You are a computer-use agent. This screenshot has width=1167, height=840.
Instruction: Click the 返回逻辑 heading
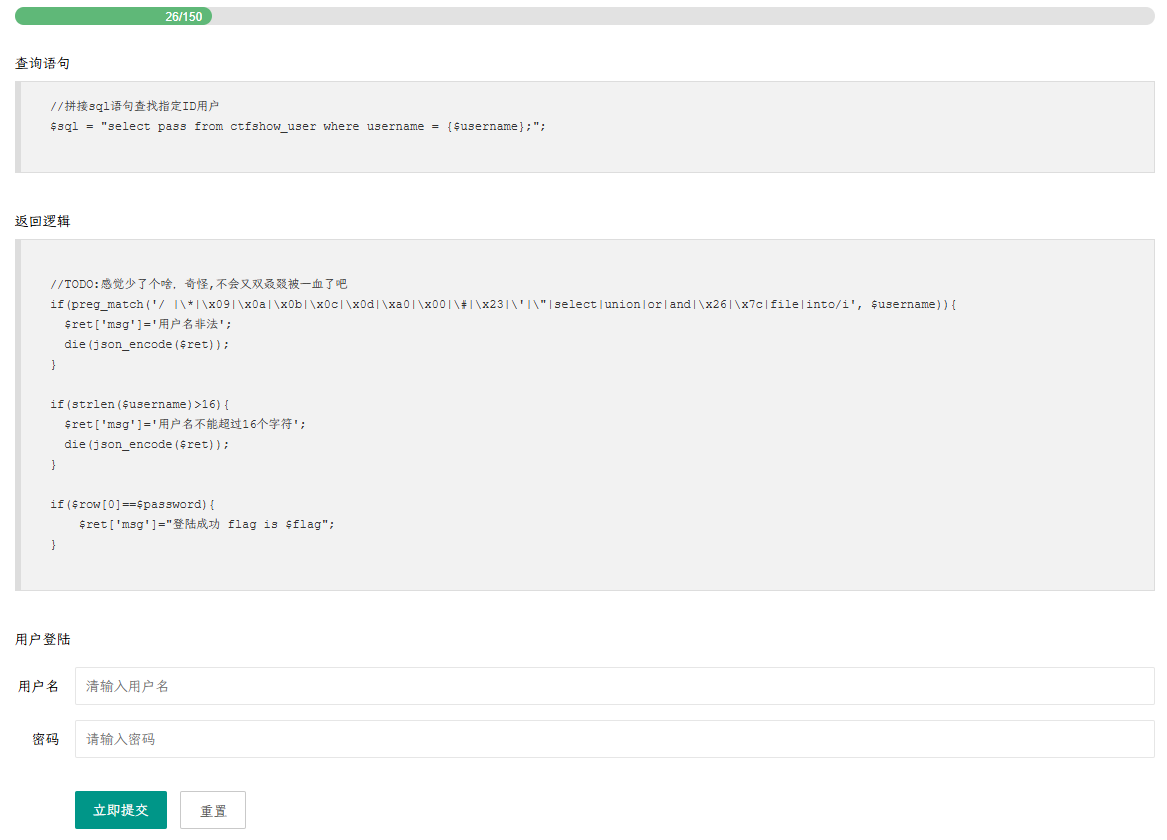point(42,222)
